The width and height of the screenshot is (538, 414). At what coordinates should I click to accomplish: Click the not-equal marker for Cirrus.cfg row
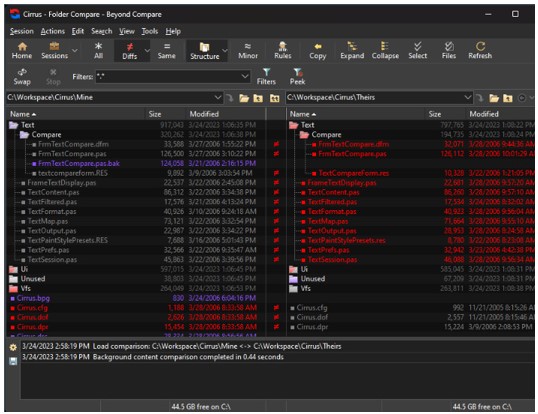coord(276,308)
